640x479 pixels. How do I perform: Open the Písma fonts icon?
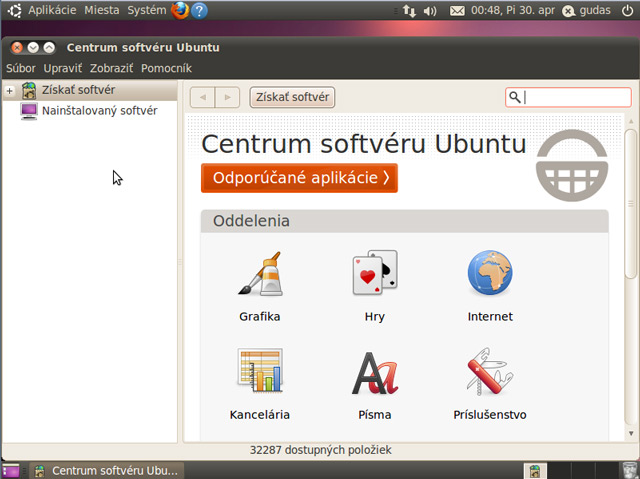(375, 373)
